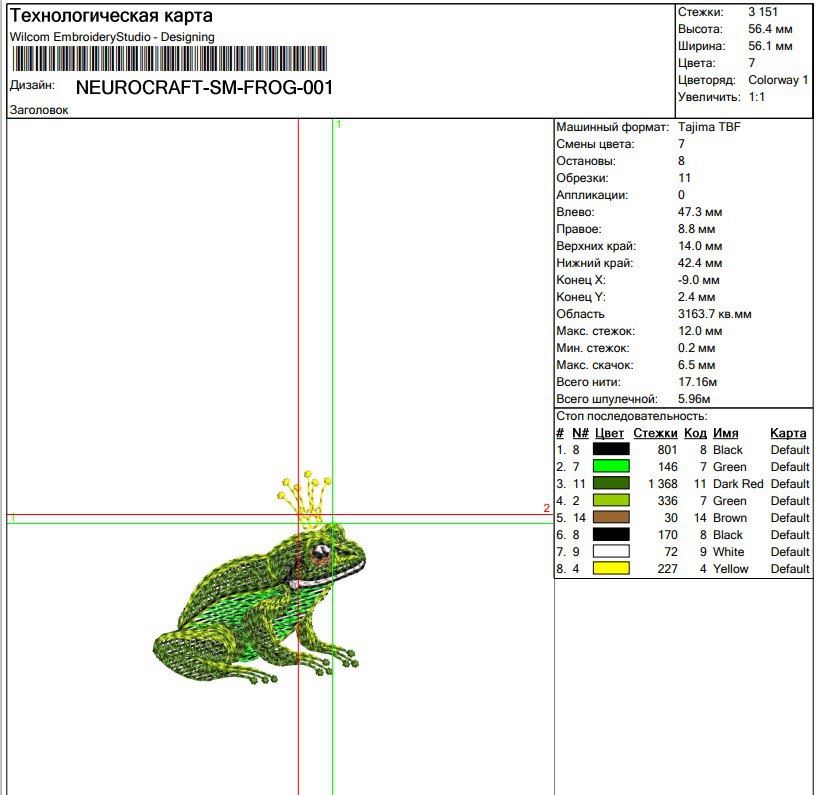Screen dimensions: 818x795
Task: Click the bright green swatch in row 2
Action: click(x=611, y=466)
